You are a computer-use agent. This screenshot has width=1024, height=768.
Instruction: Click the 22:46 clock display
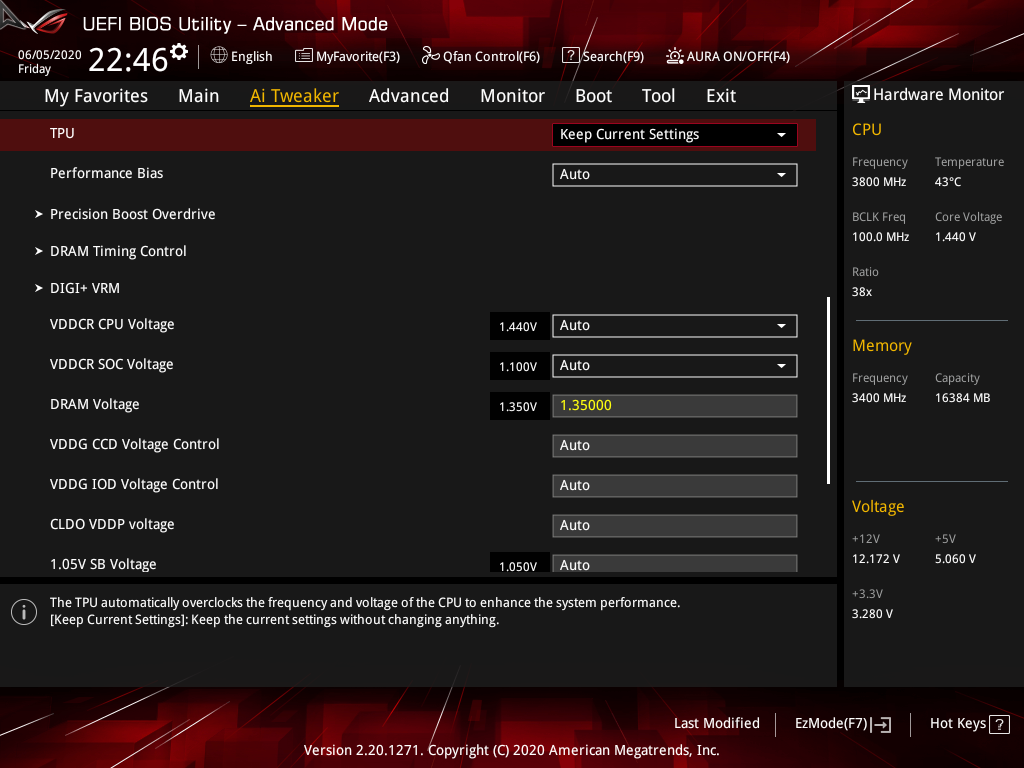click(128, 60)
